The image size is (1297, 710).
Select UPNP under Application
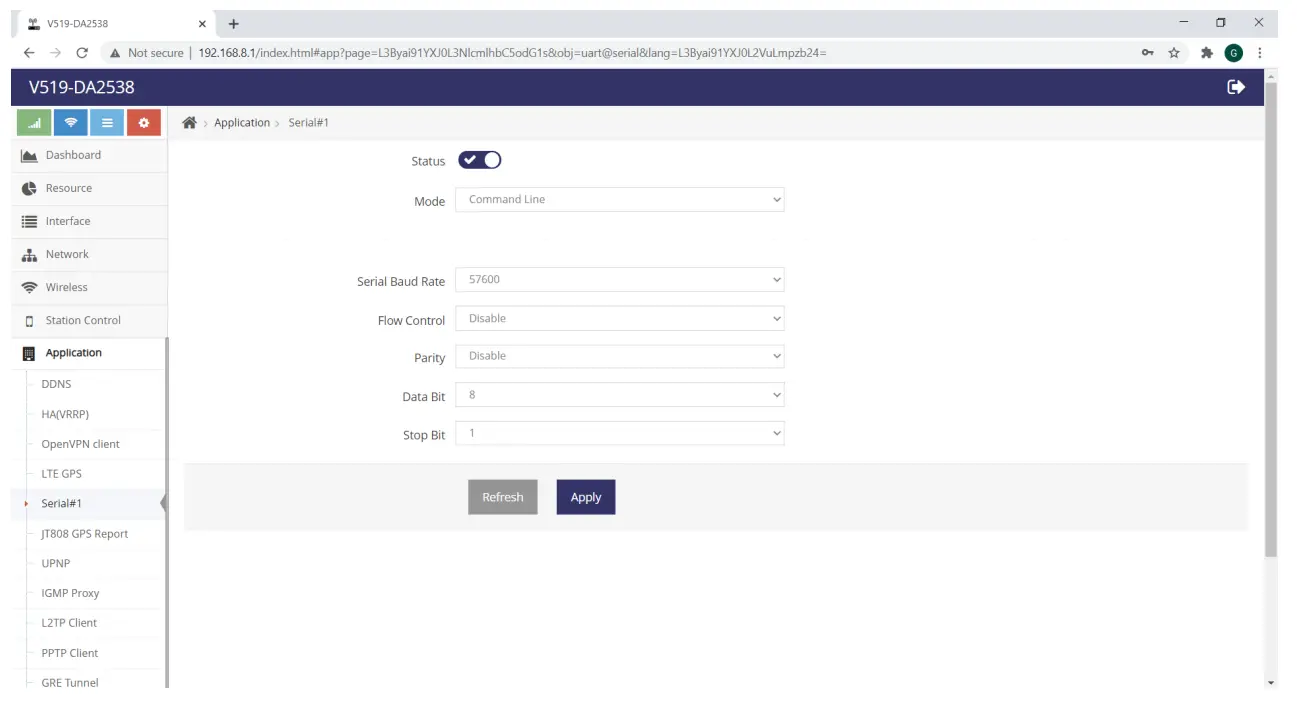(55, 563)
